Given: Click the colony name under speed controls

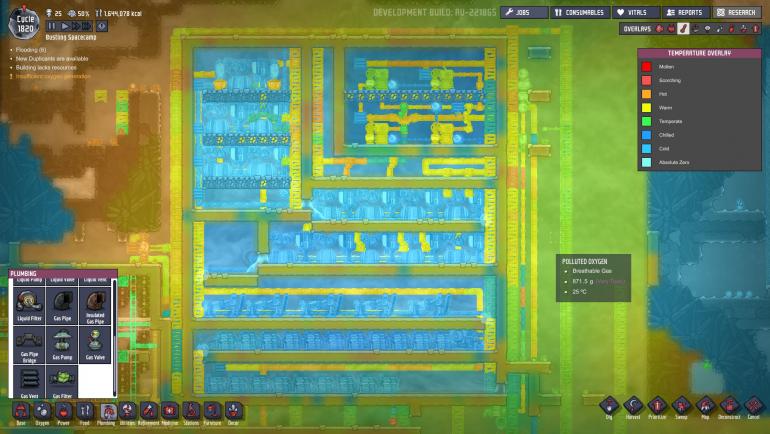Looking at the screenshot, I should [71, 37].
